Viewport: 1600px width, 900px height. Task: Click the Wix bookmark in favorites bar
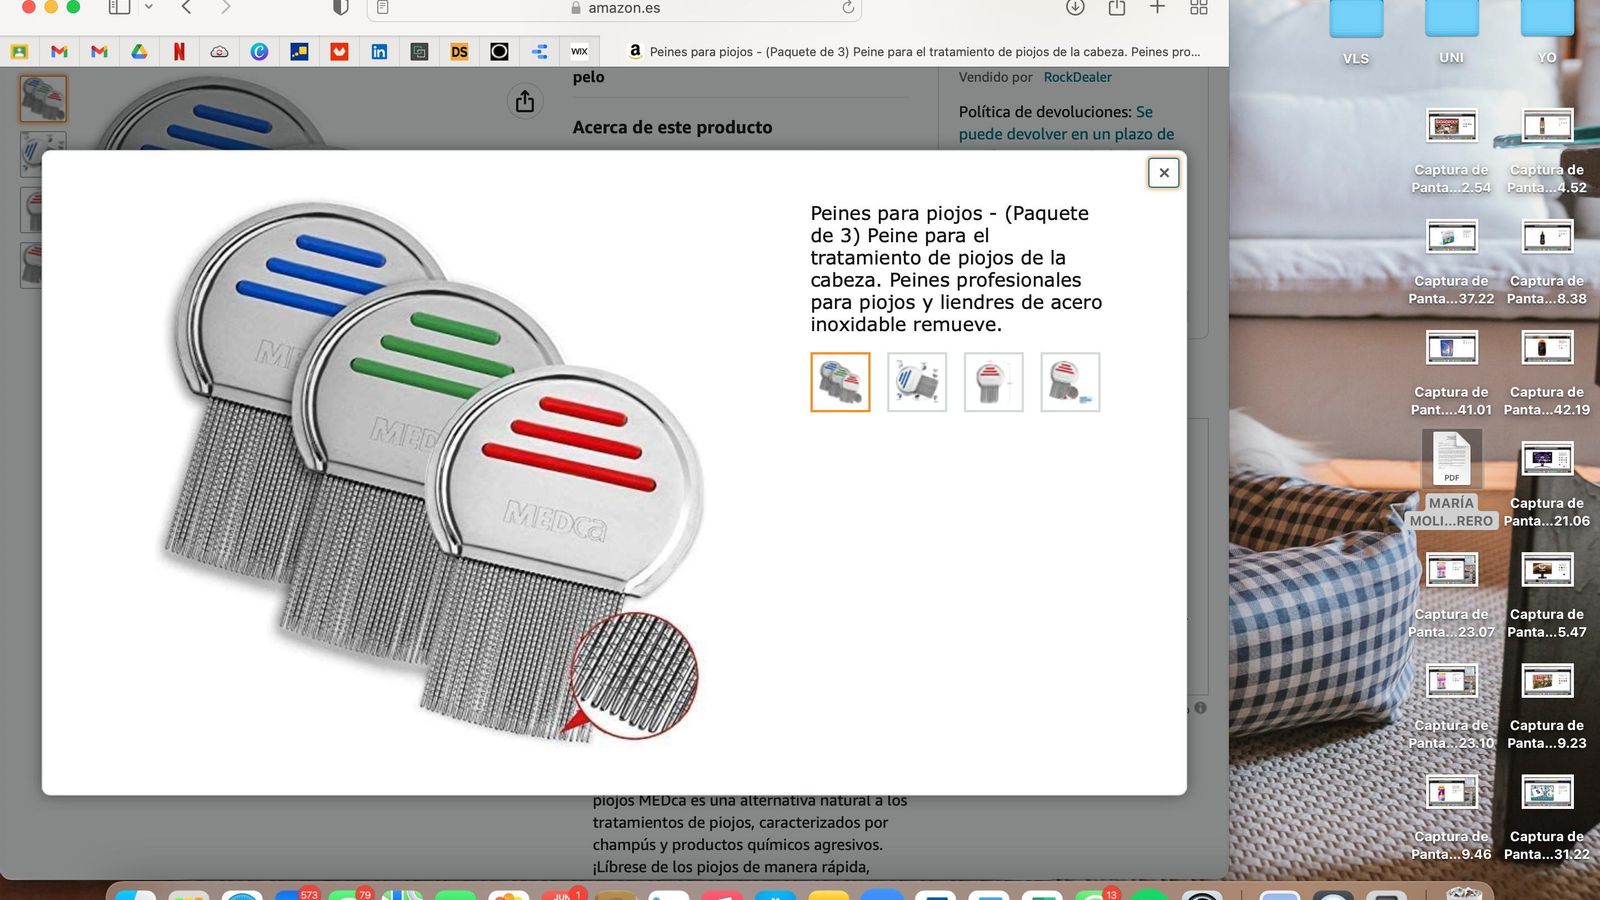tap(579, 52)
